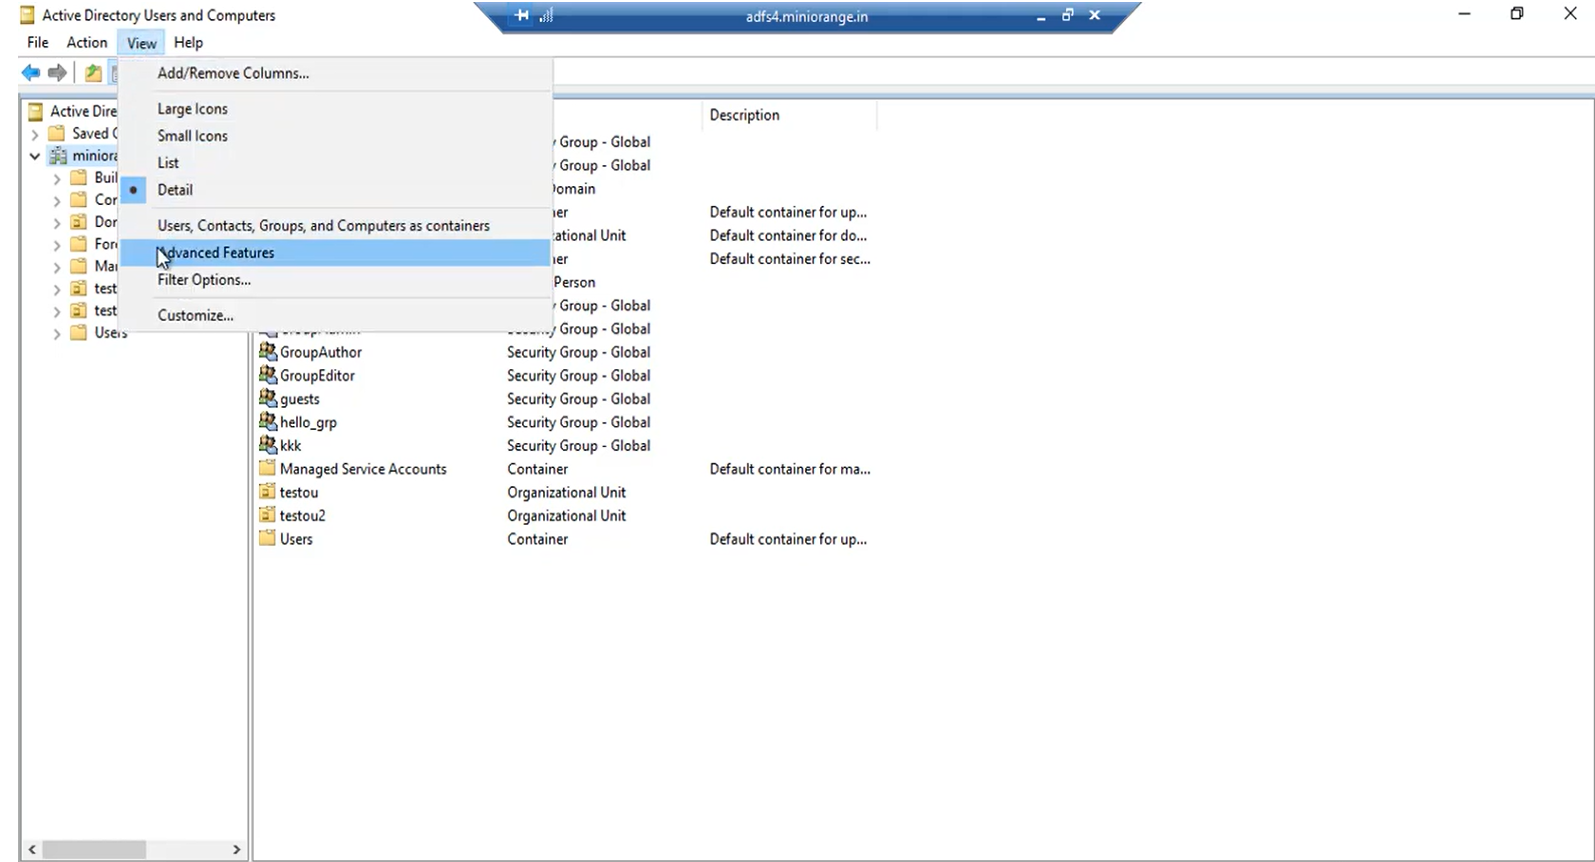This screenshot has width=1595, height=862.
Task: Switch to Small Icons view
Action: tap(335, 136)
